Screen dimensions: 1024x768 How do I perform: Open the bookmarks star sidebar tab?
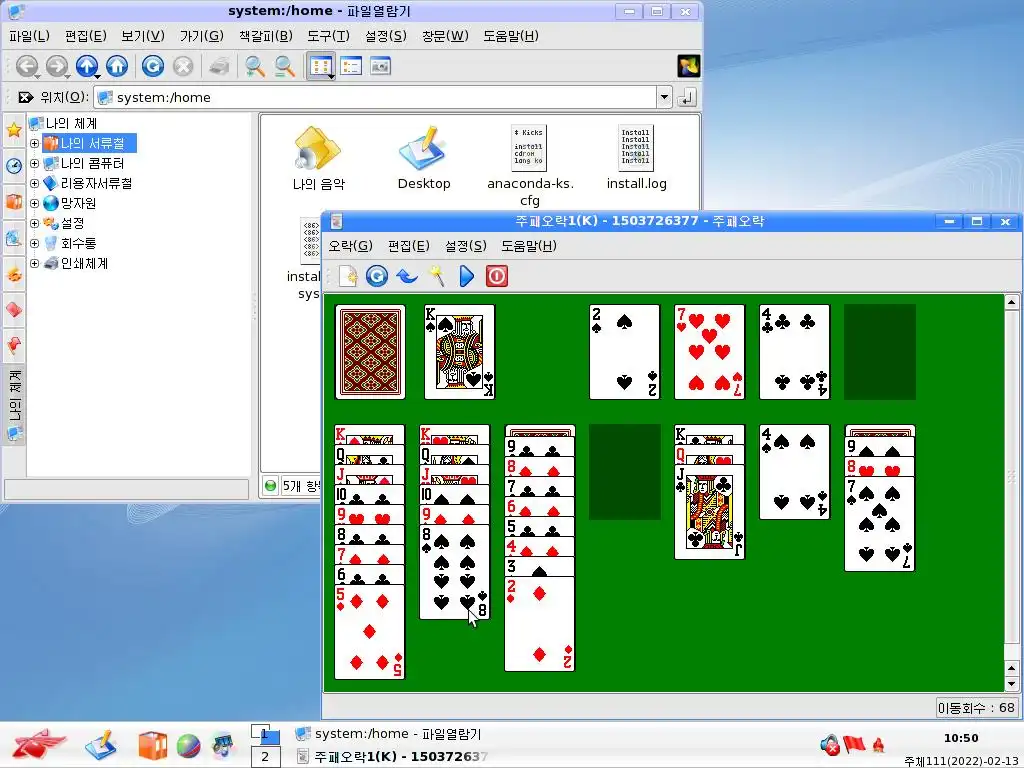(x=14, y=130)
